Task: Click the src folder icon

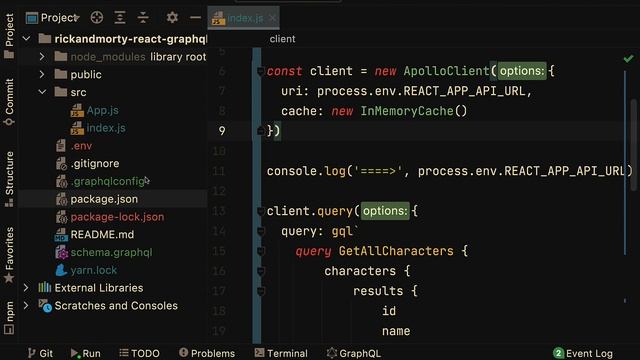Action: [61, 92]
